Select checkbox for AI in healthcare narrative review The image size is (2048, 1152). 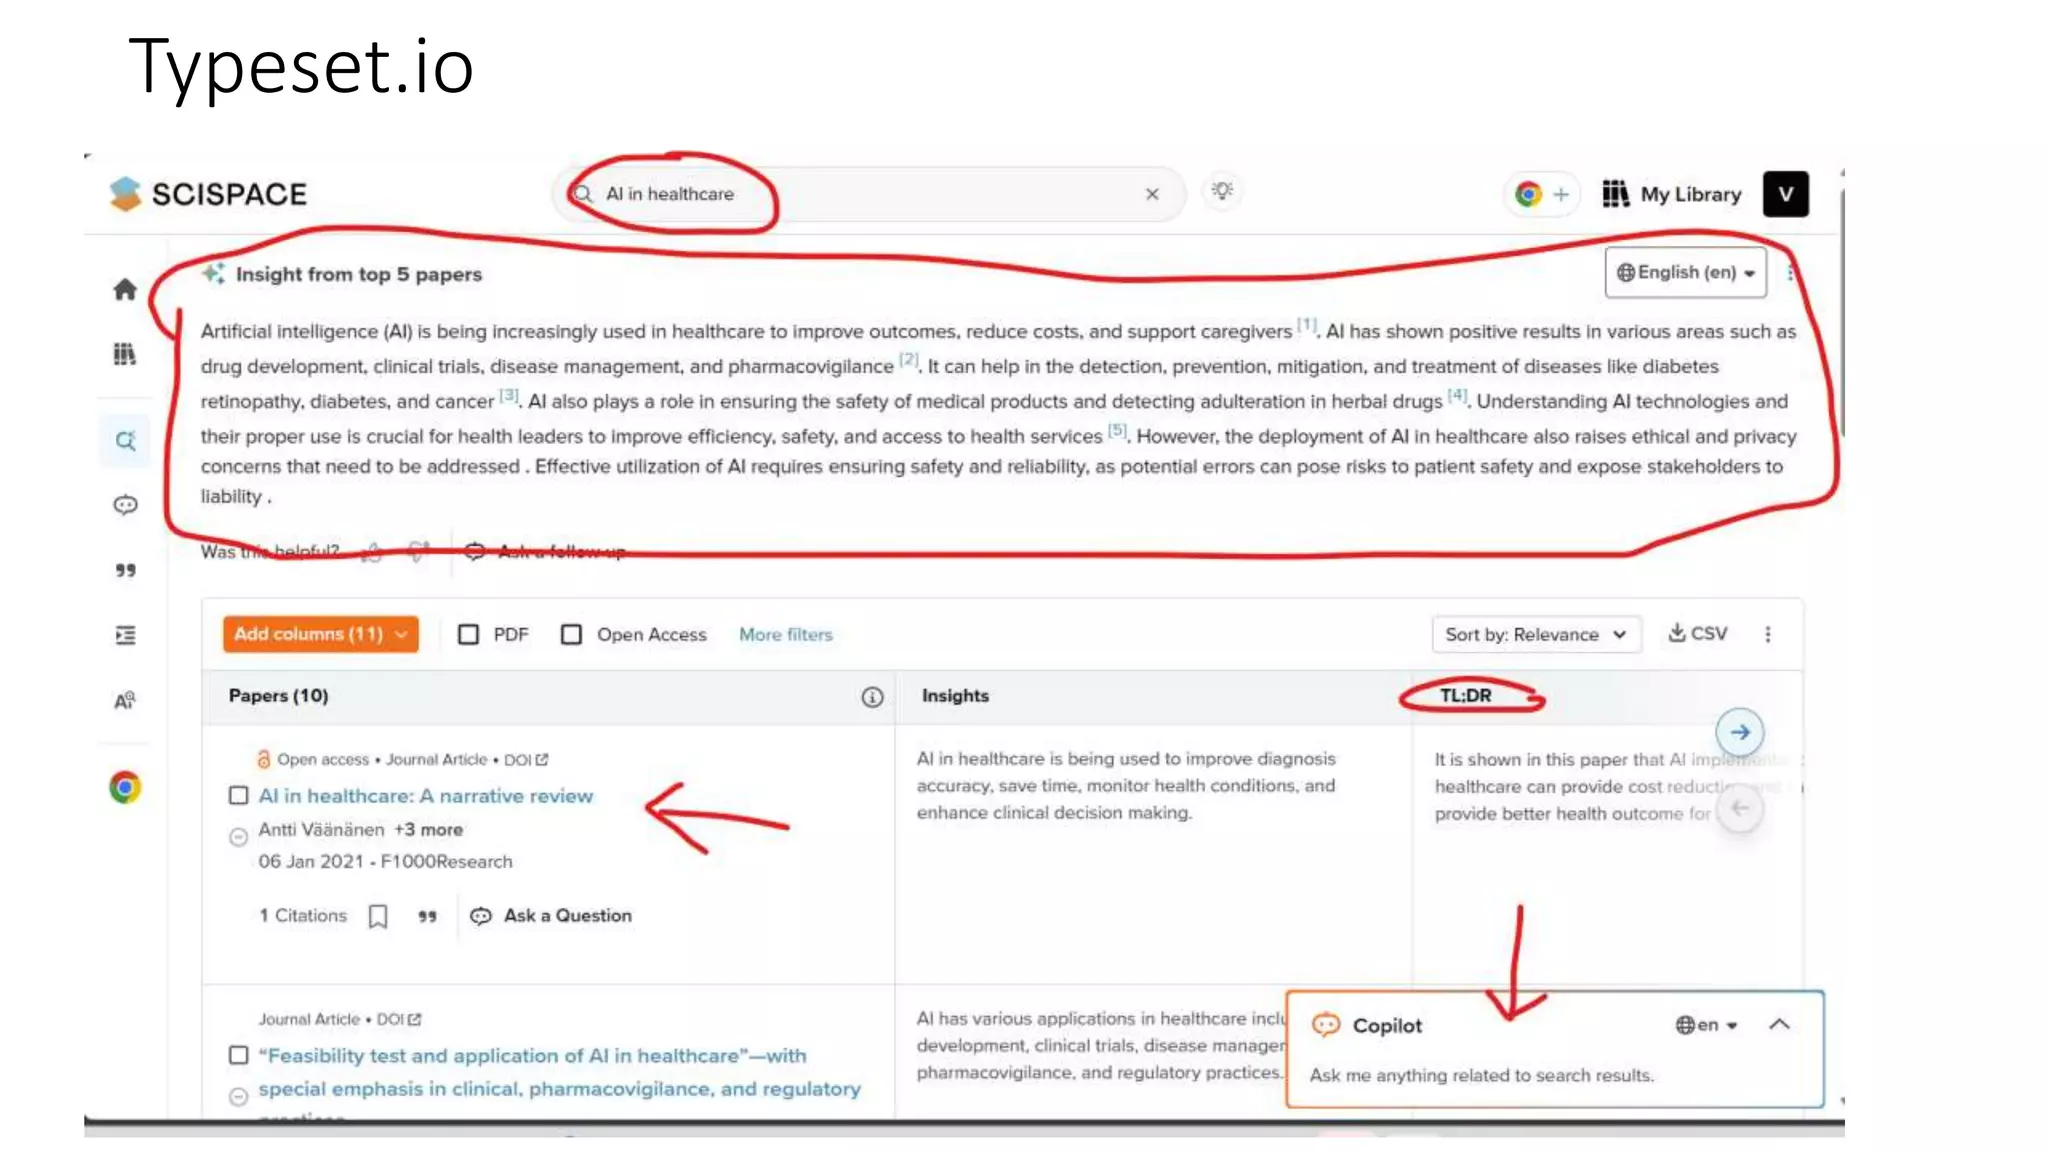coord(238,796)
